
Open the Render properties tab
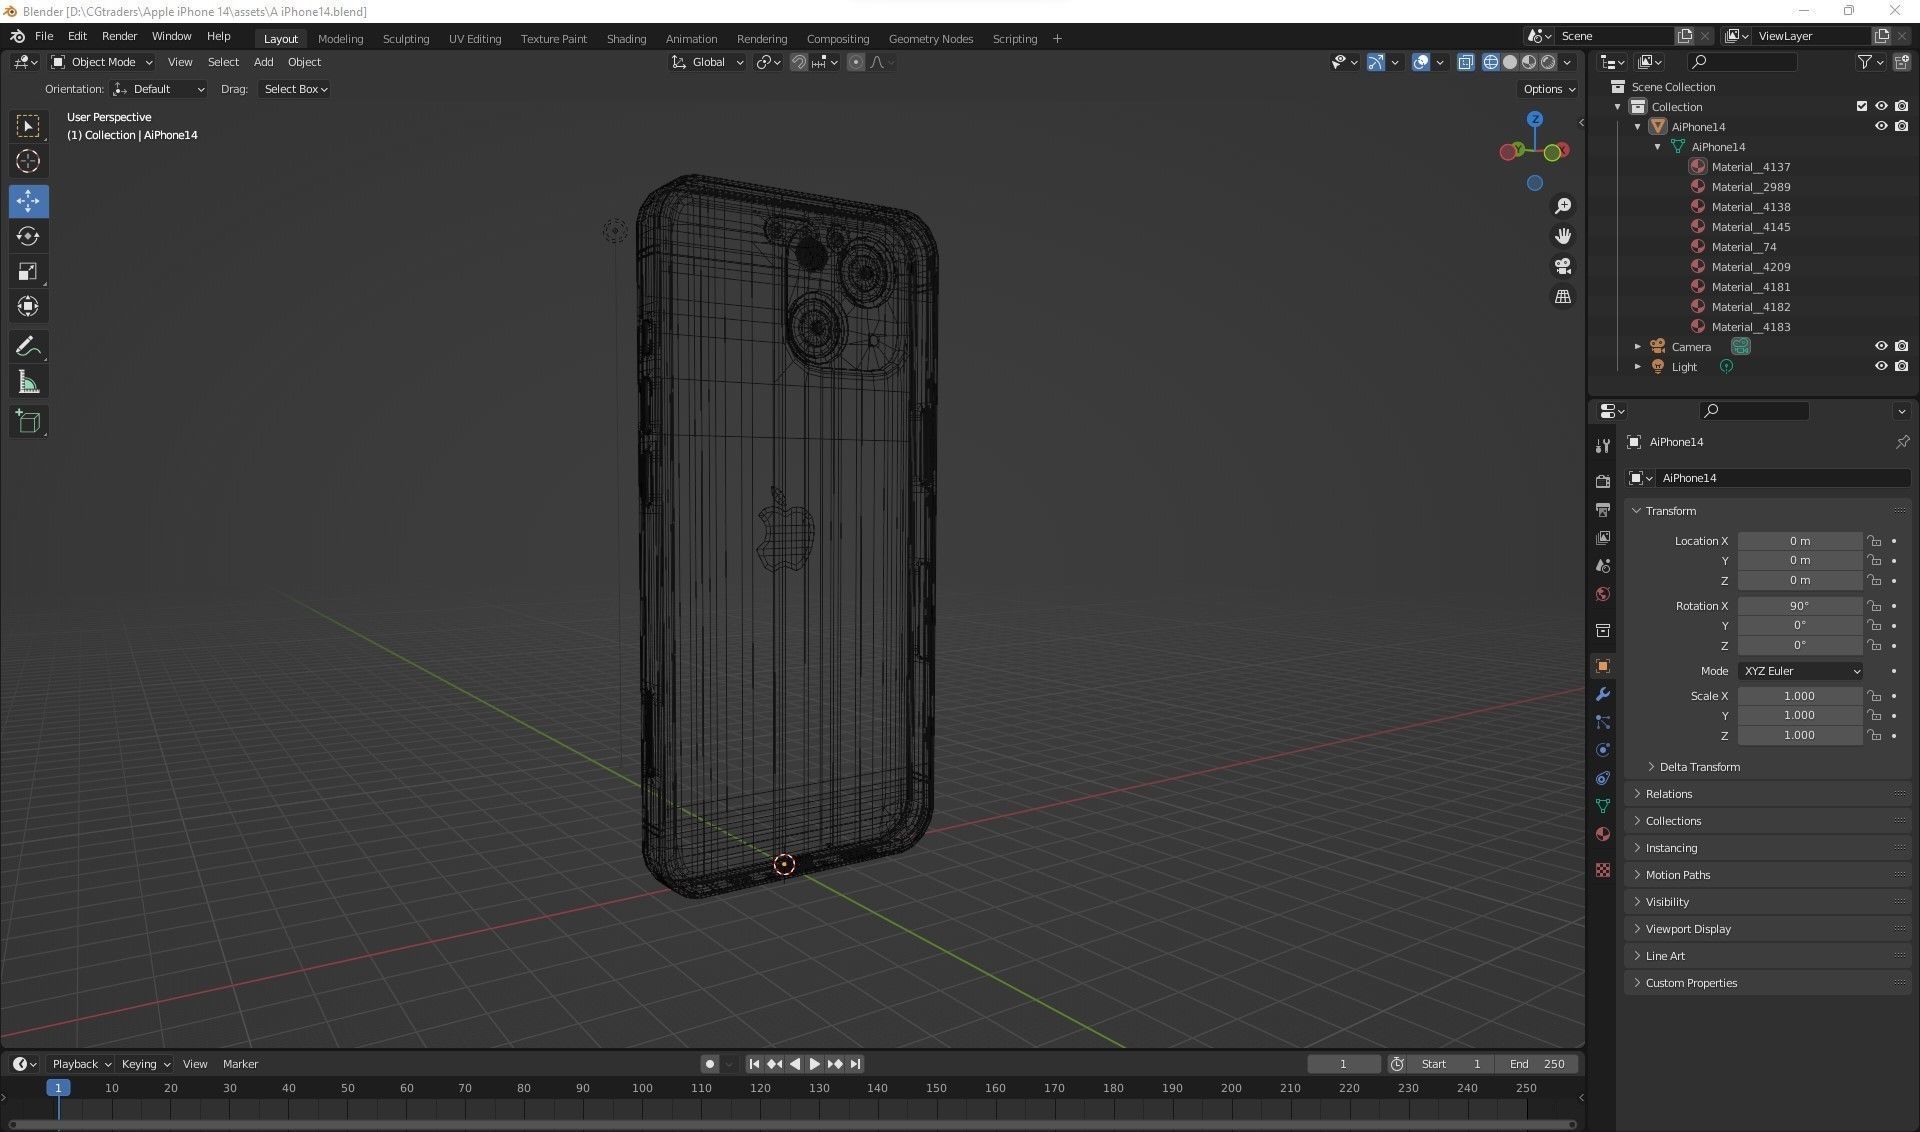click(x=1603, y=481)
